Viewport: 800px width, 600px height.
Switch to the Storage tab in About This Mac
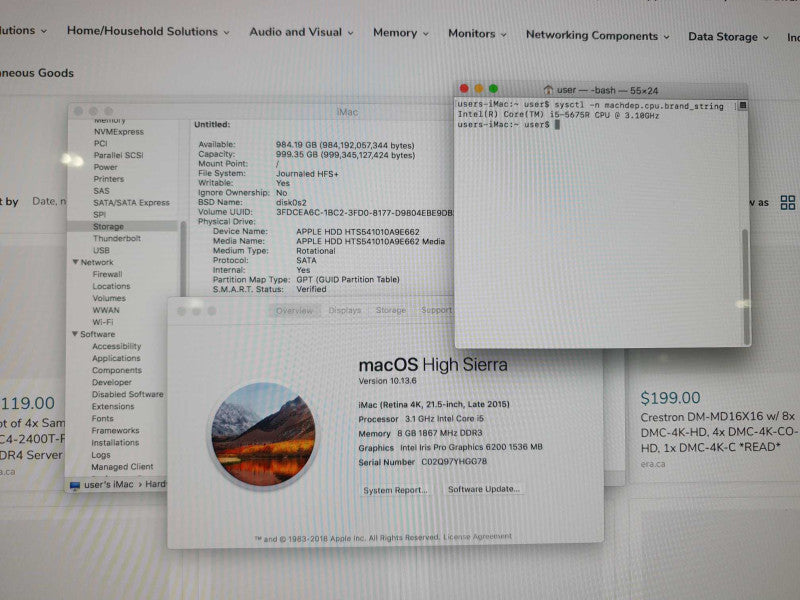[x=391, y=310]
